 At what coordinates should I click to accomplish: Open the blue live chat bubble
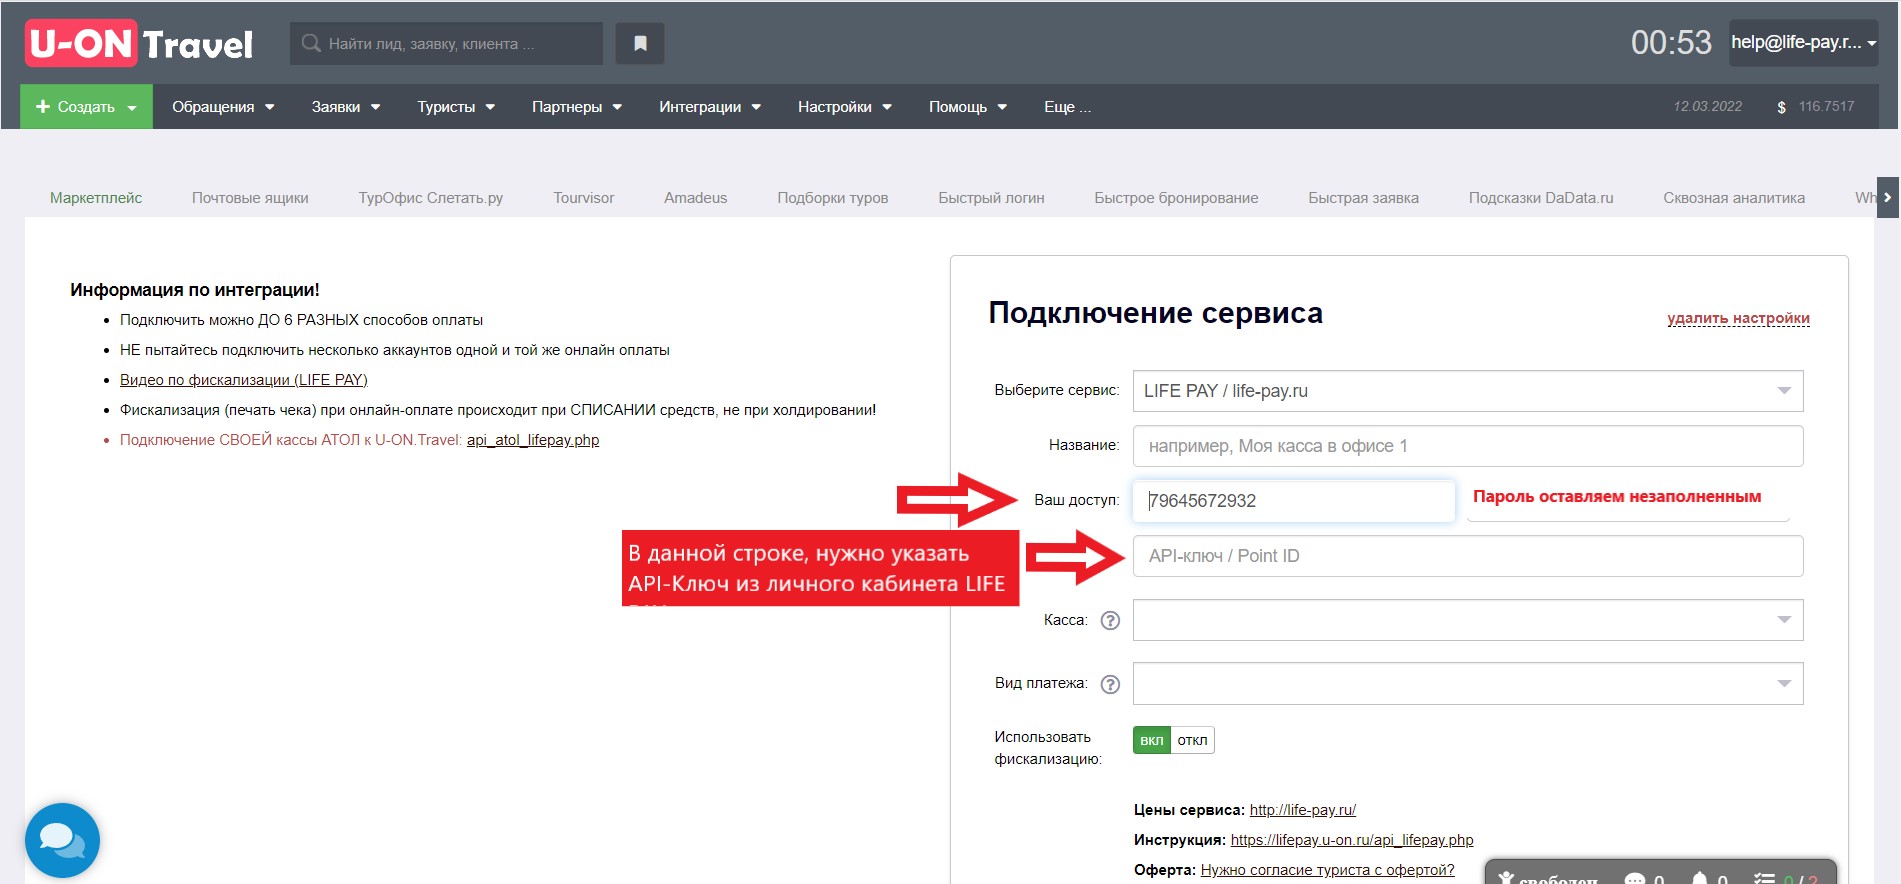click(62, 840)
